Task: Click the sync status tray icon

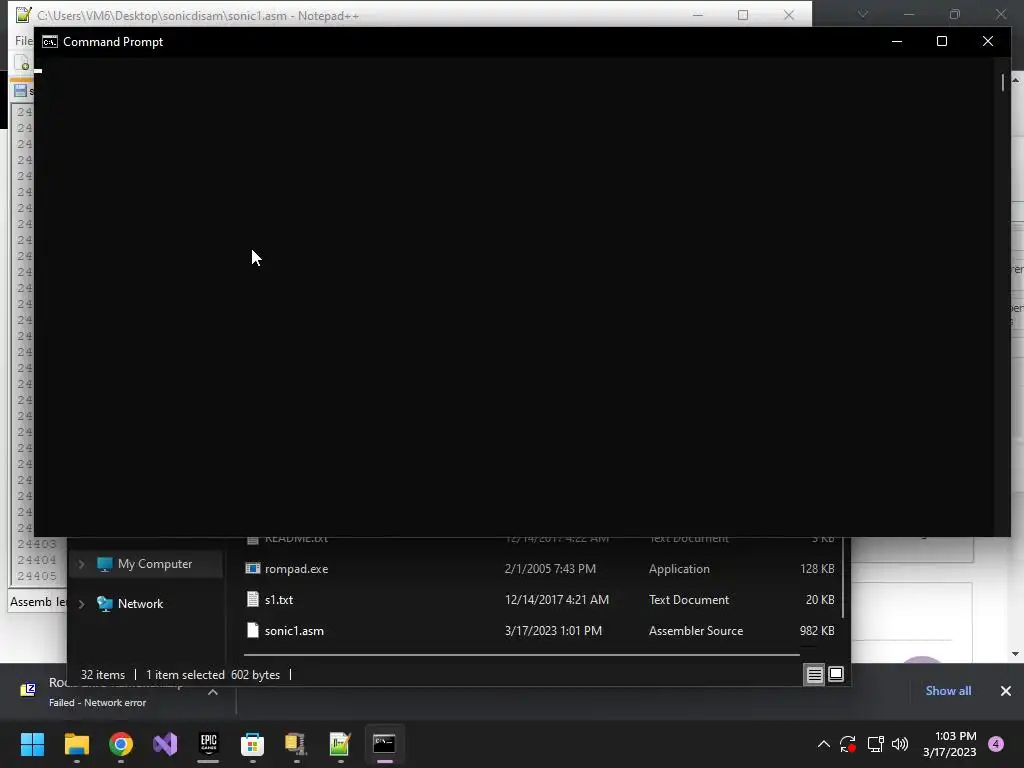Action: point(848,743)
